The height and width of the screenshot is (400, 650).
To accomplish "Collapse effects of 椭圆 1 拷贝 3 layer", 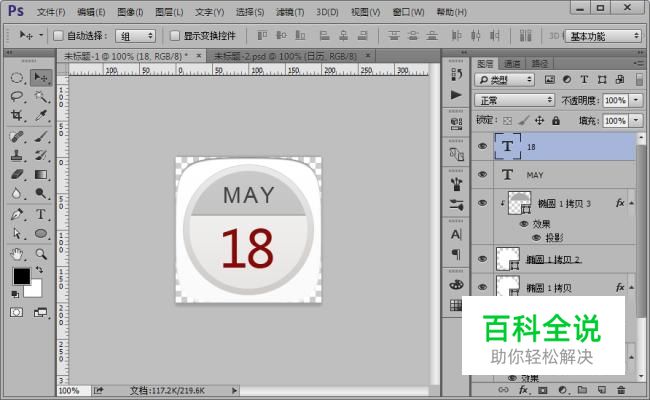I will click(x=631, y=203).
